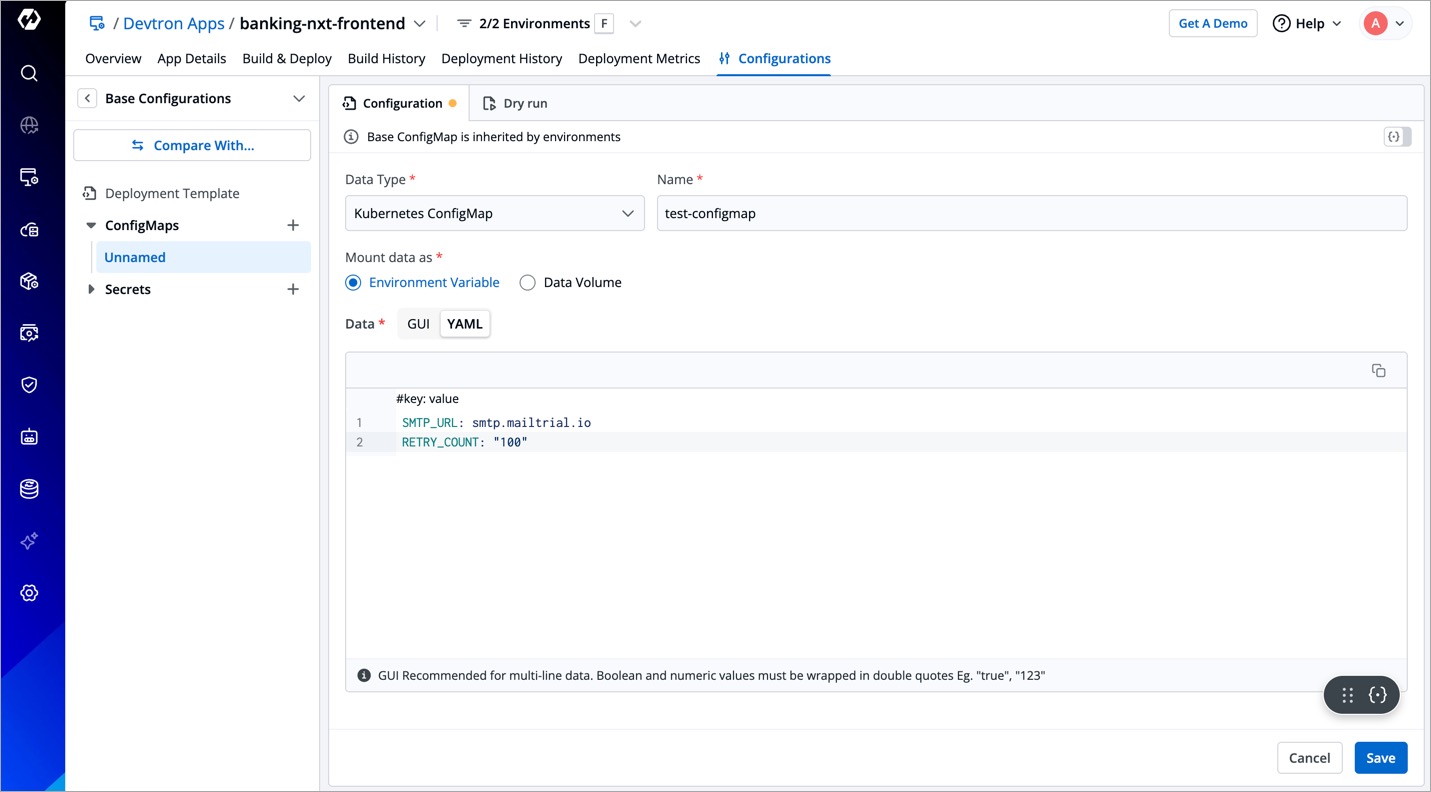Copy the YAML data with copy icon

click(1378, 371)
